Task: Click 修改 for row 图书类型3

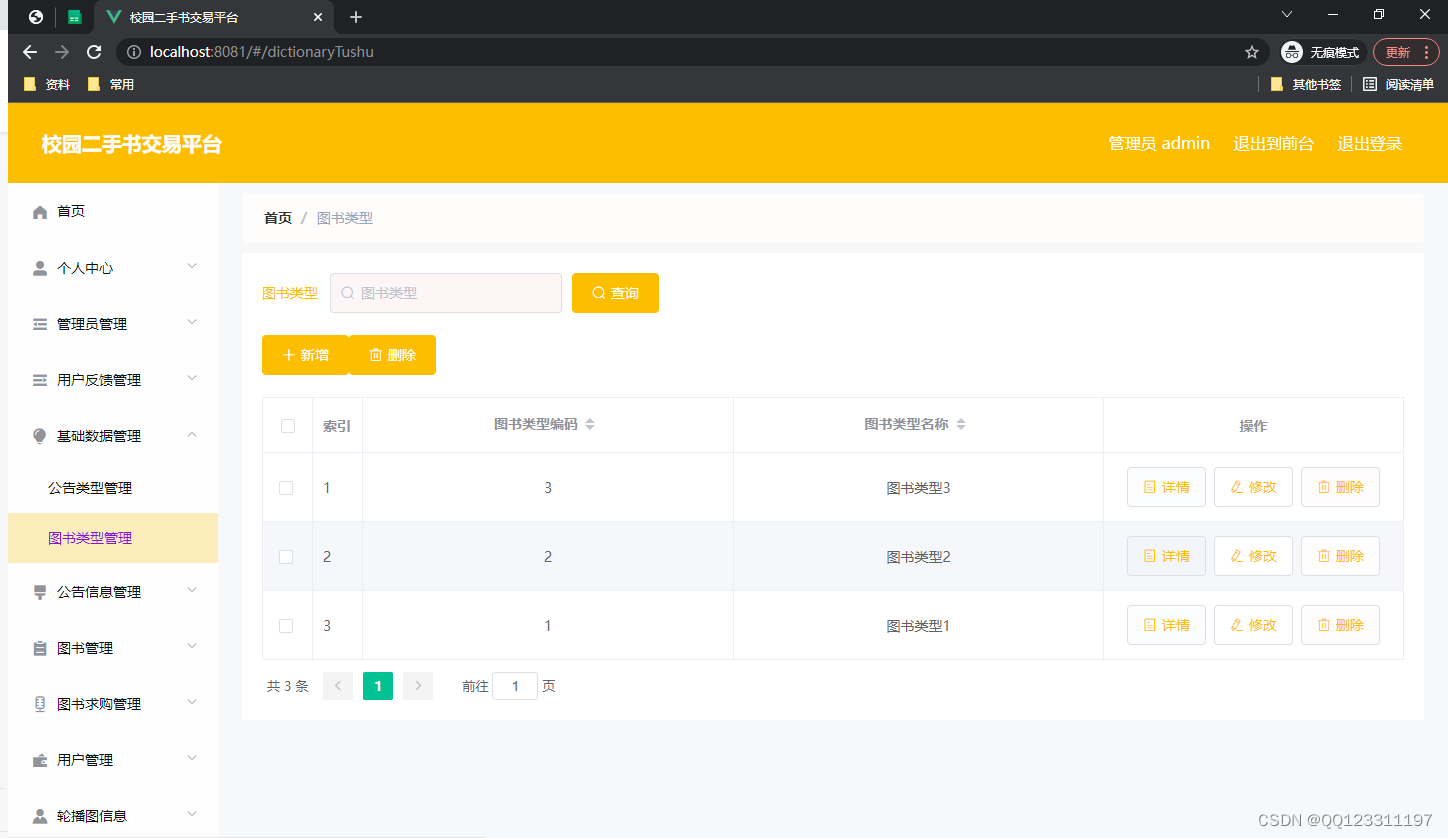Action: [1253, 487]
